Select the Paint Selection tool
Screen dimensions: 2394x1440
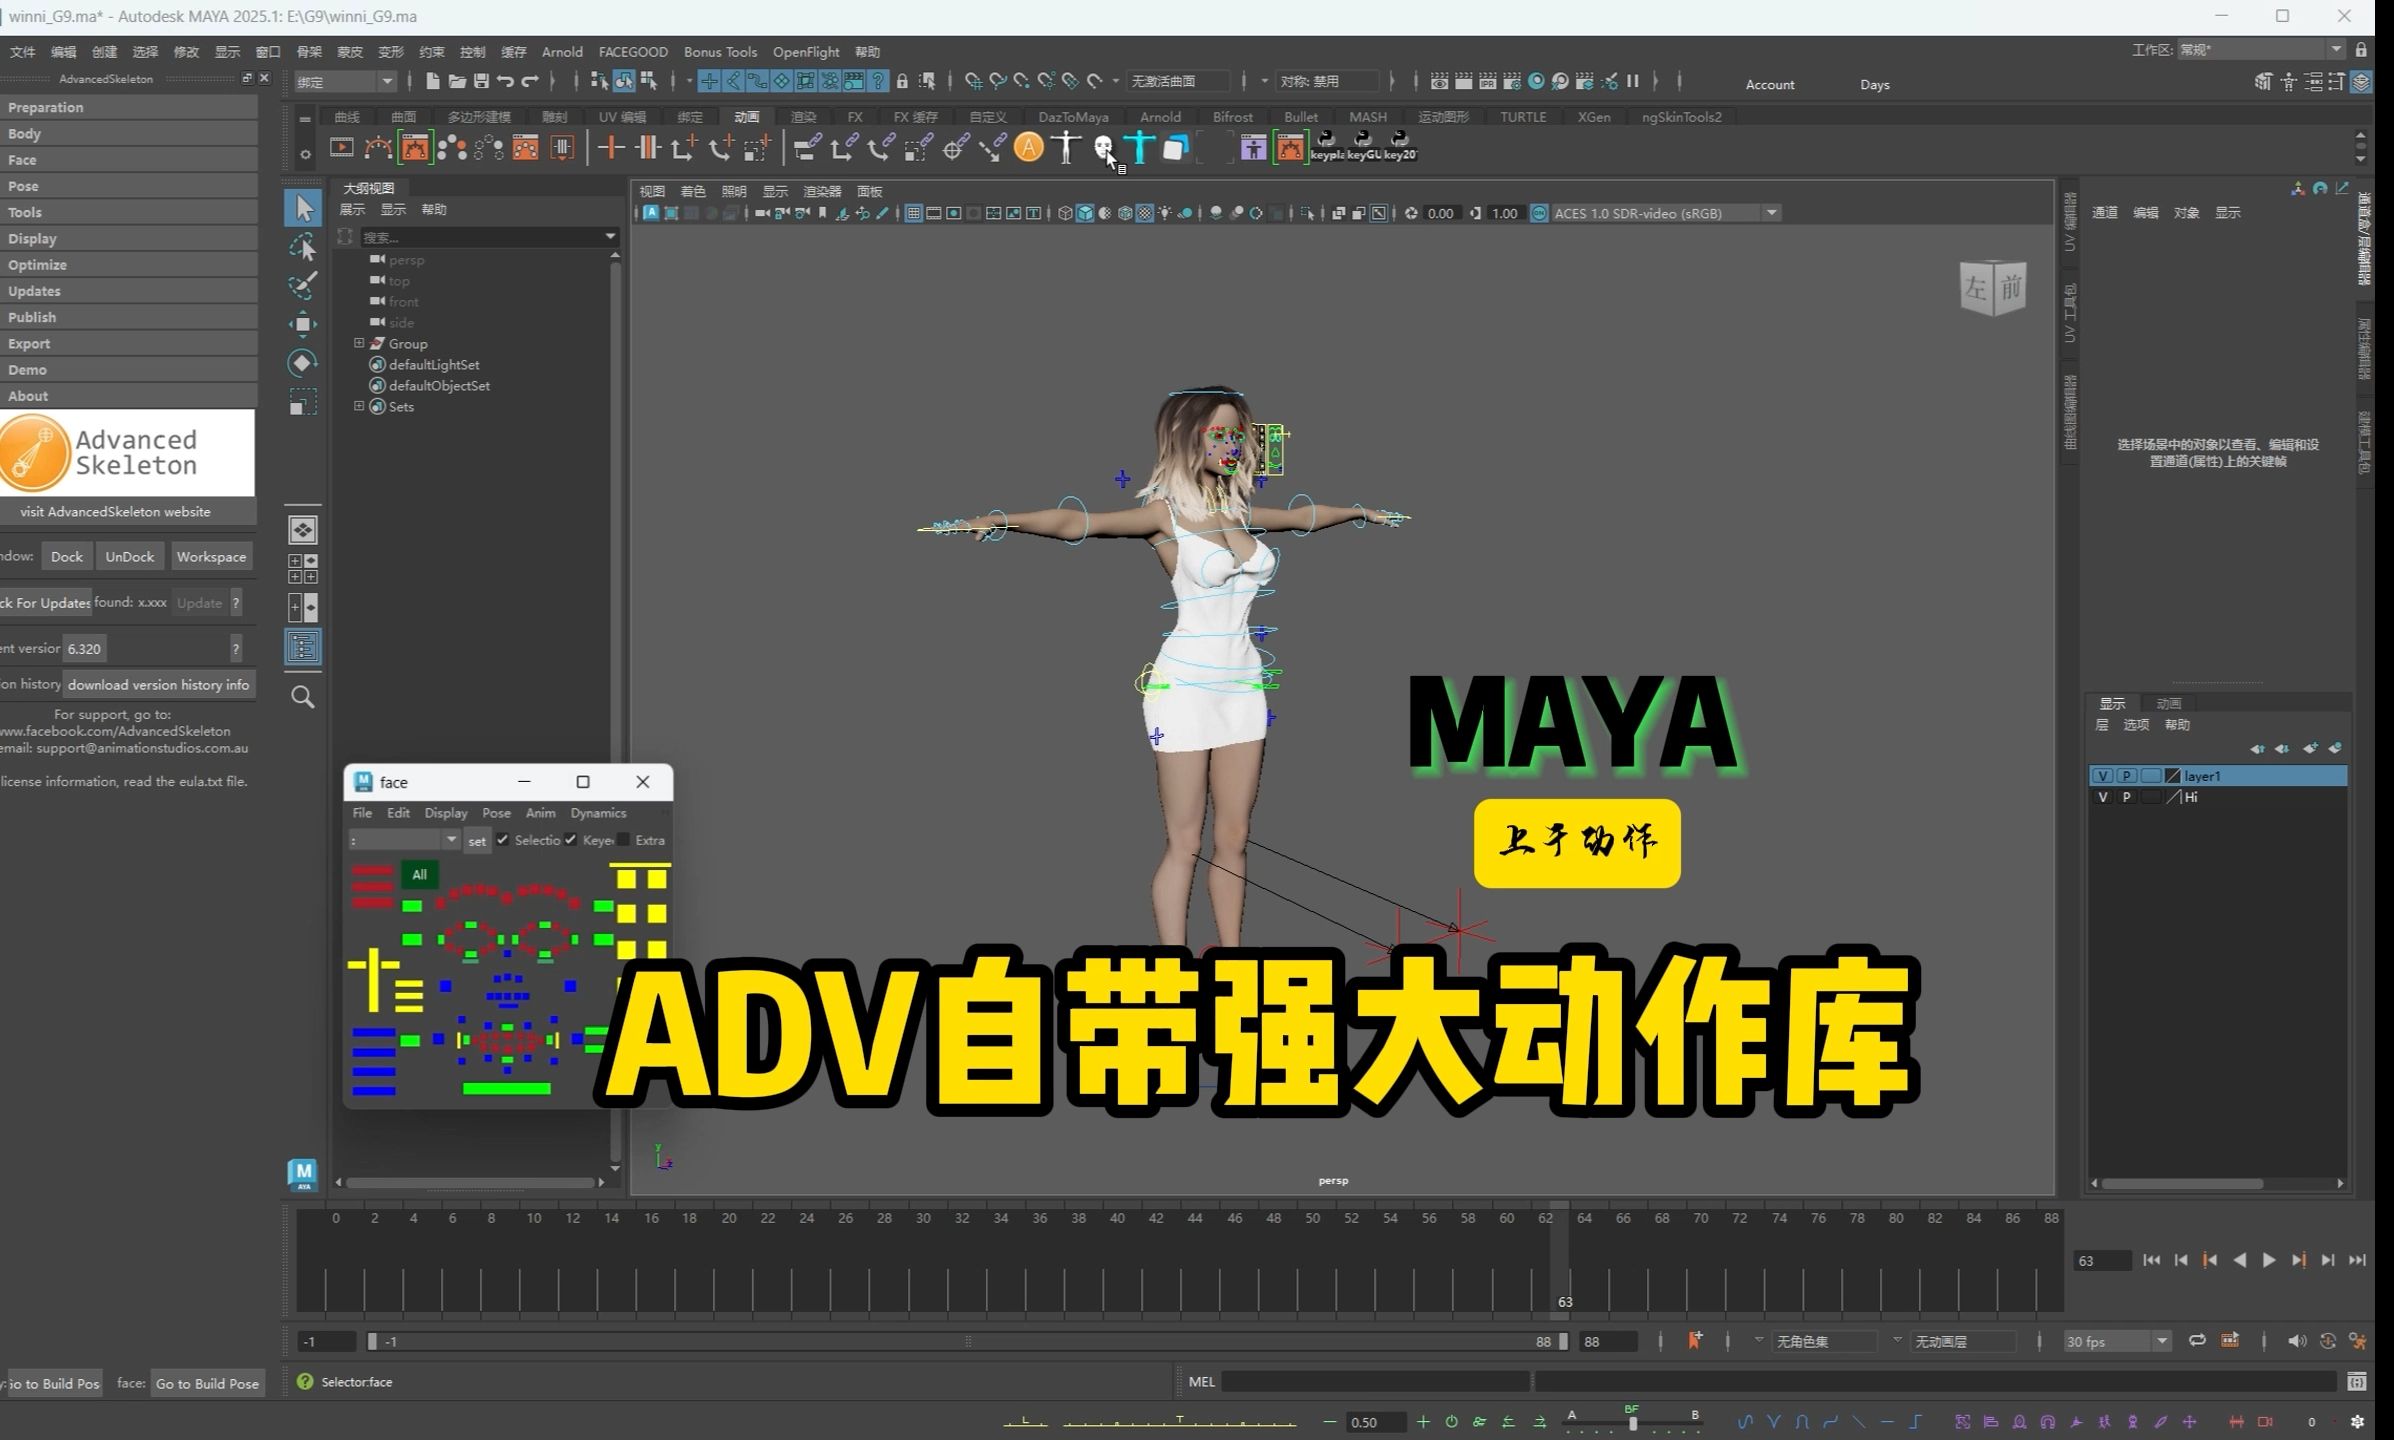tap(302, 285)
